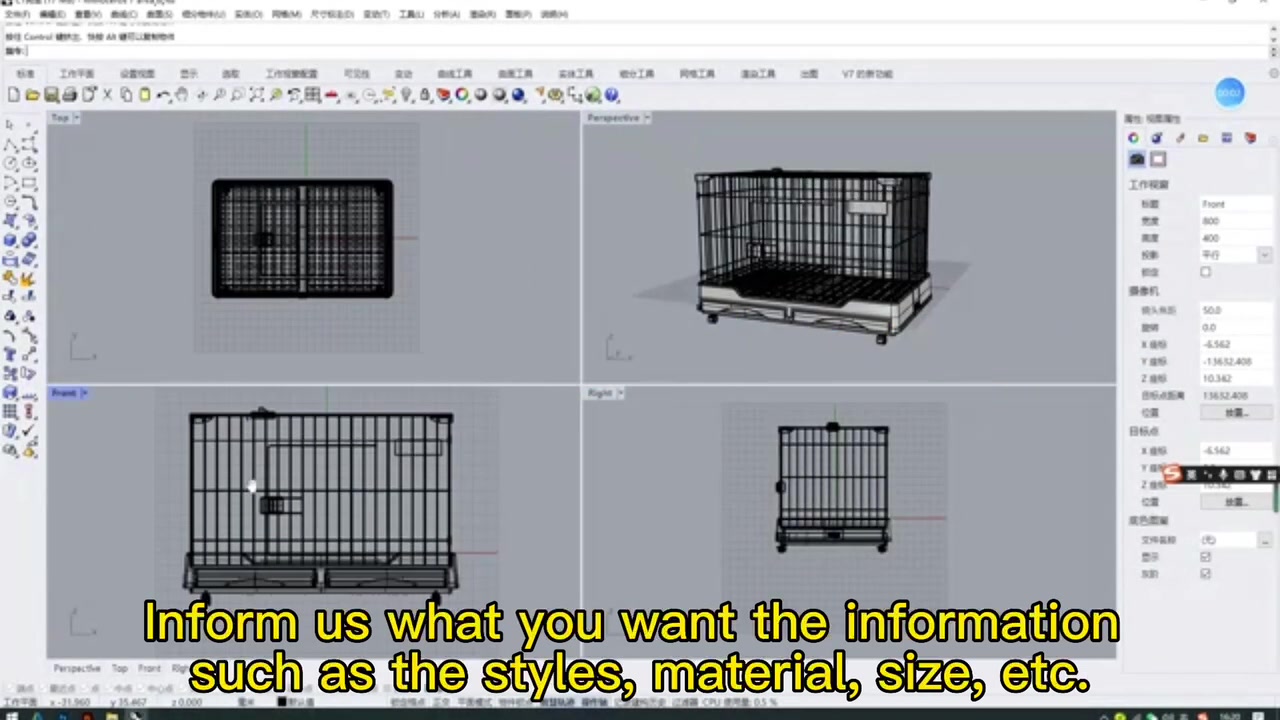Click the Zoom Extents icon
The width and height of the screenshot is (1280, 720).
[x=256, y=95]
